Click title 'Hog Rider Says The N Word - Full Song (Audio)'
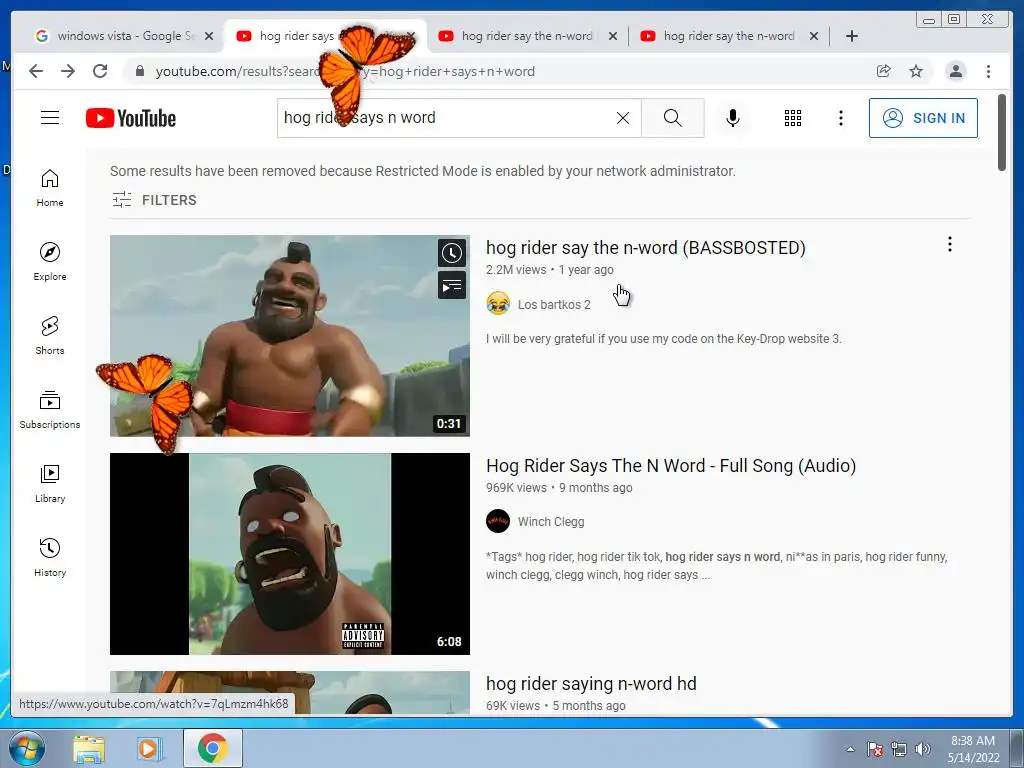This screenshot has width=1024, height=768. click(671, 466)
